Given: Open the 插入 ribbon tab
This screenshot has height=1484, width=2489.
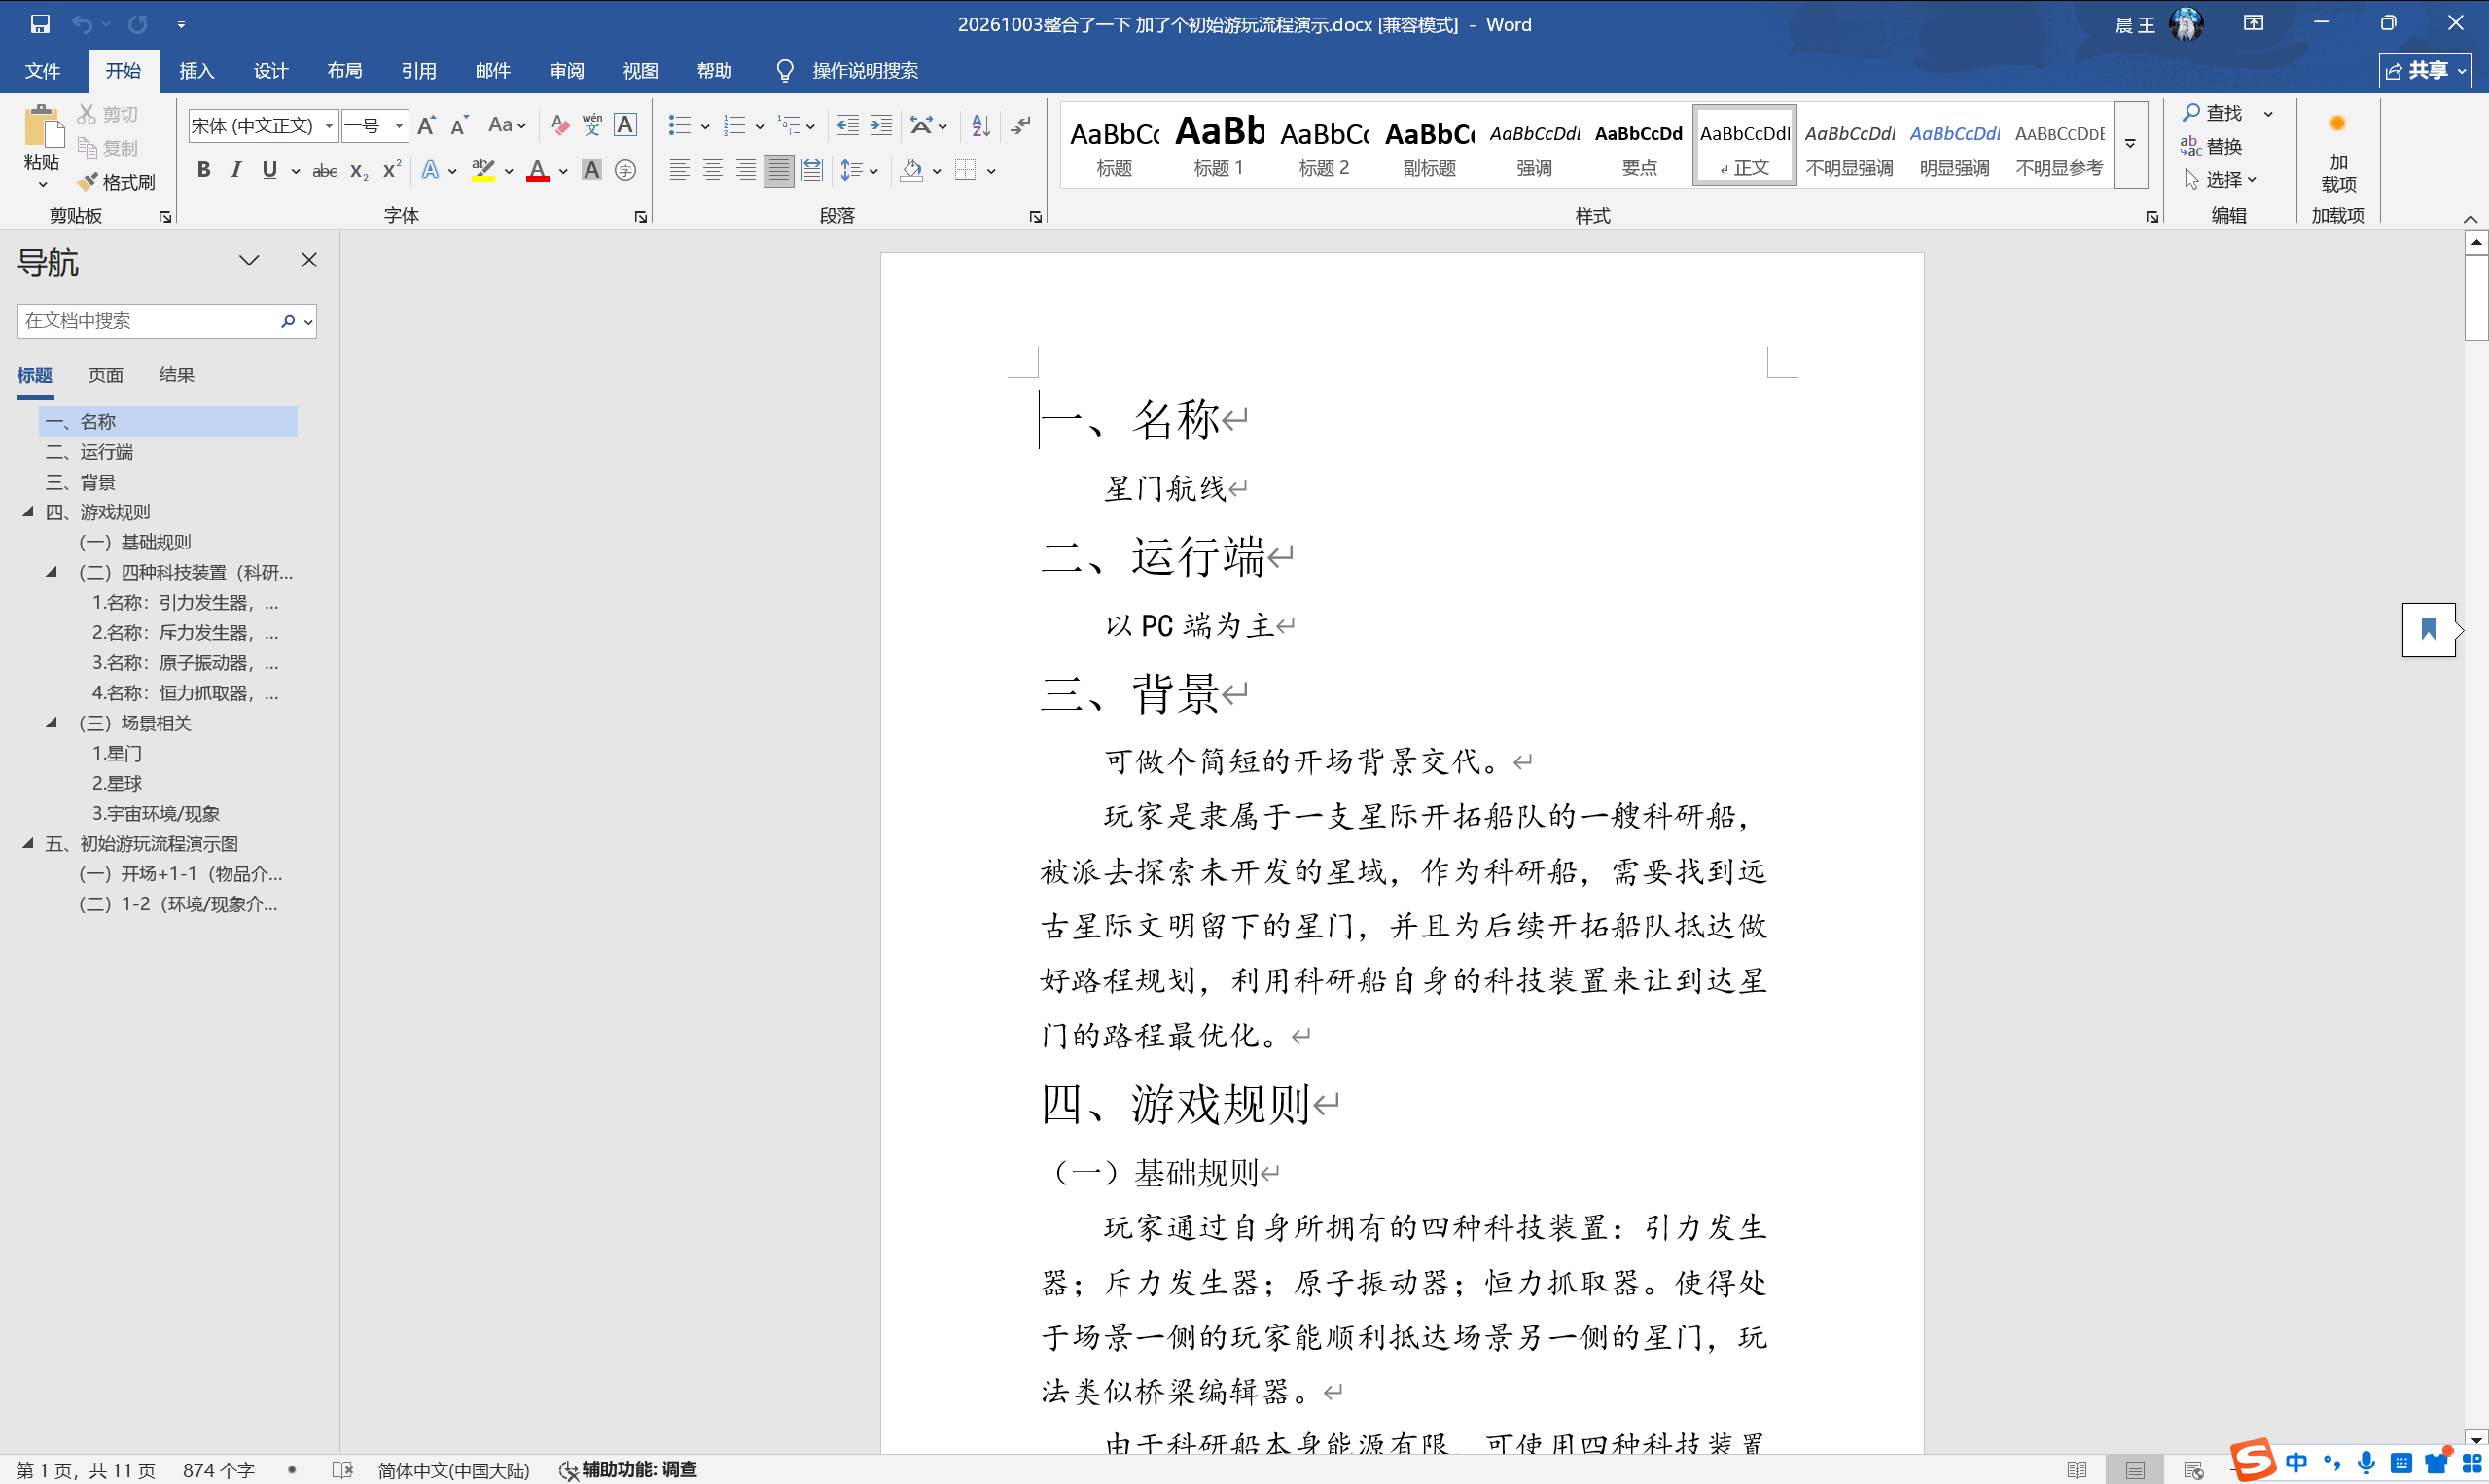Looking at the screenshot, I should point(196,71).
